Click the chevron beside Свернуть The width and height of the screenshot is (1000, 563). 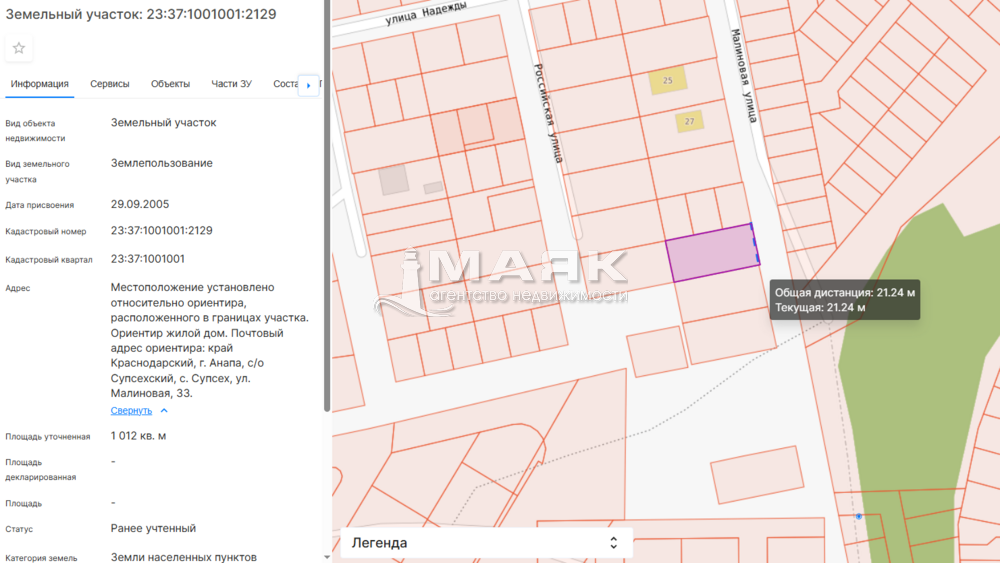164,411
